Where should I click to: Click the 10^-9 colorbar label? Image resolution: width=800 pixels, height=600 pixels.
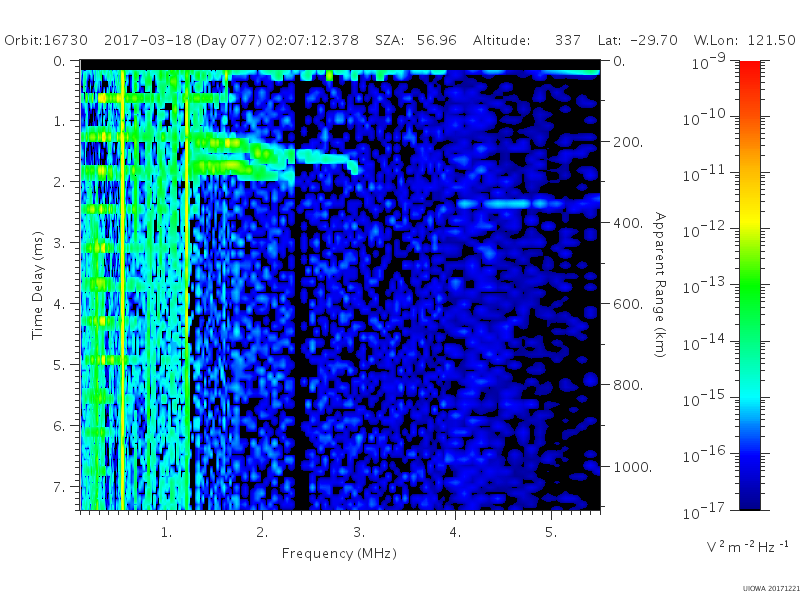coord(709,62)
